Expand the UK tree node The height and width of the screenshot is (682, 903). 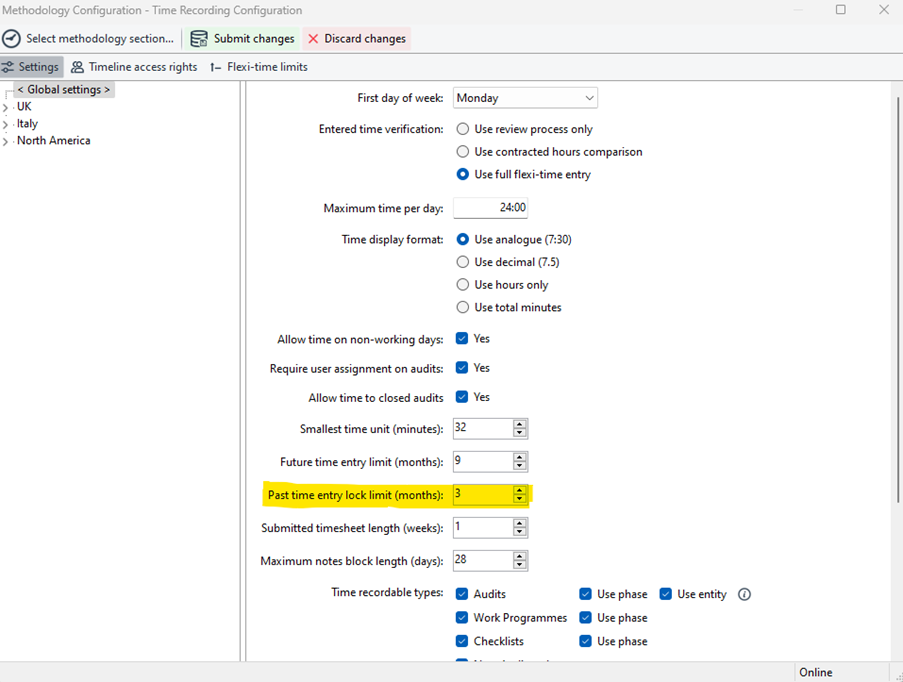coord(6,108)
